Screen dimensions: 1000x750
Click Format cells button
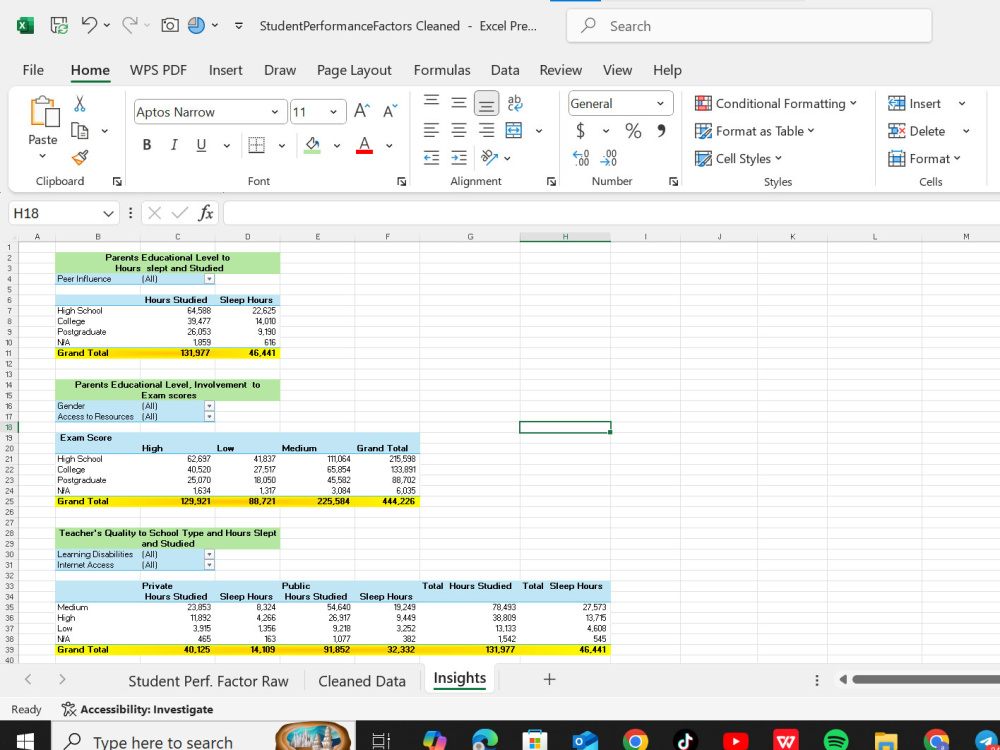(924, 158)
